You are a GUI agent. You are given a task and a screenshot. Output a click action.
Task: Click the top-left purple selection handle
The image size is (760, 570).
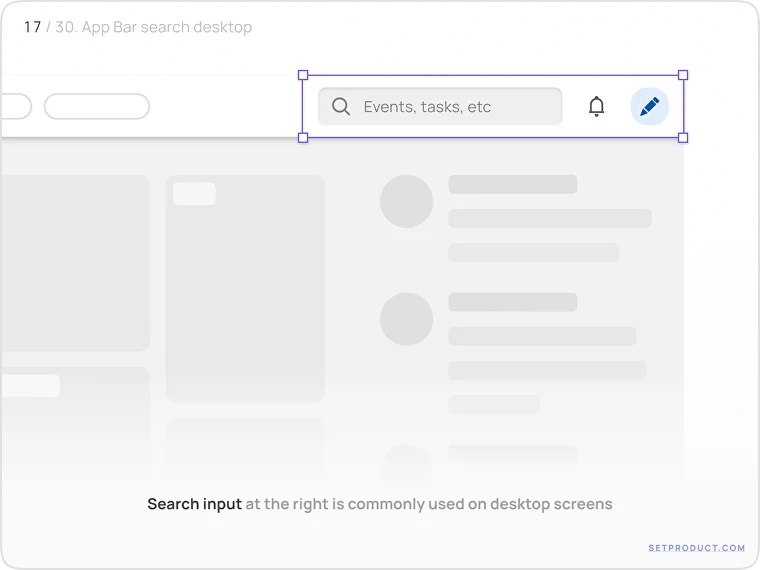coord(303,75)
